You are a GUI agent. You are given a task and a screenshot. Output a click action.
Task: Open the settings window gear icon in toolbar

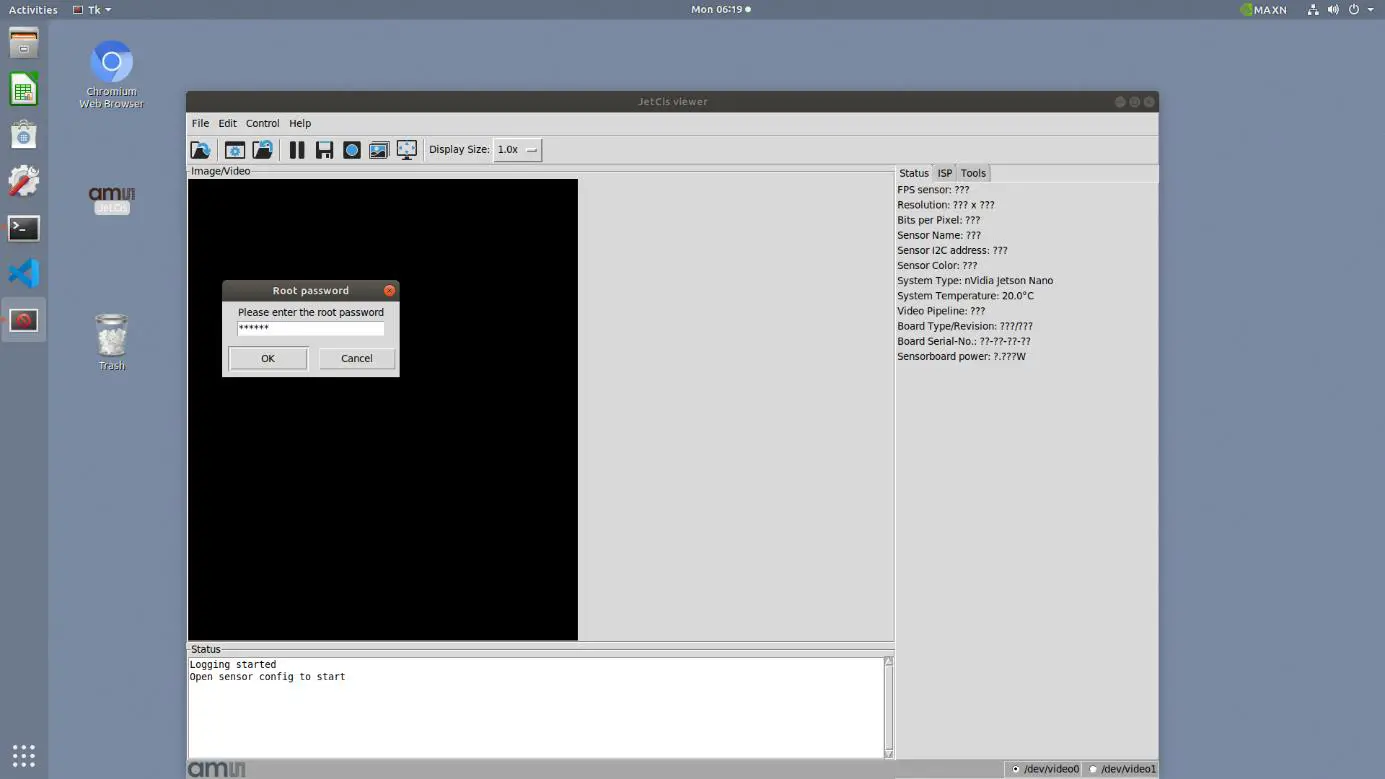click(x=235, y=150)
